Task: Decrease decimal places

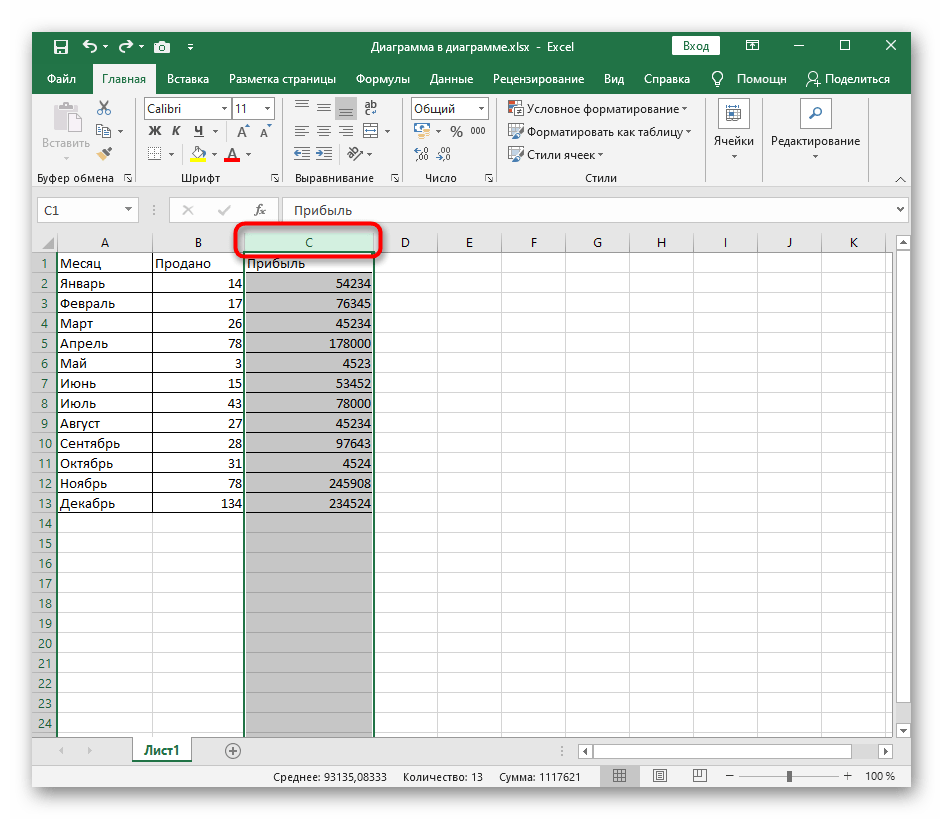Action: (444, 154)
